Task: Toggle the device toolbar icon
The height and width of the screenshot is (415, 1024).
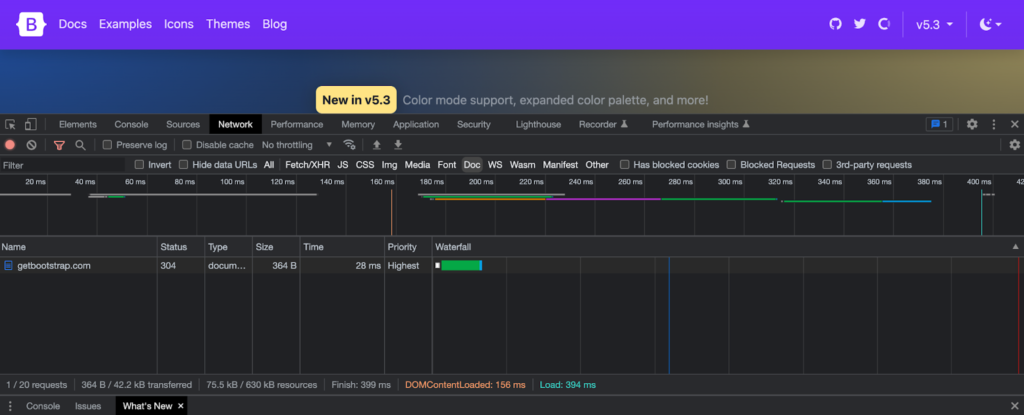Action: tap(31, 124)
